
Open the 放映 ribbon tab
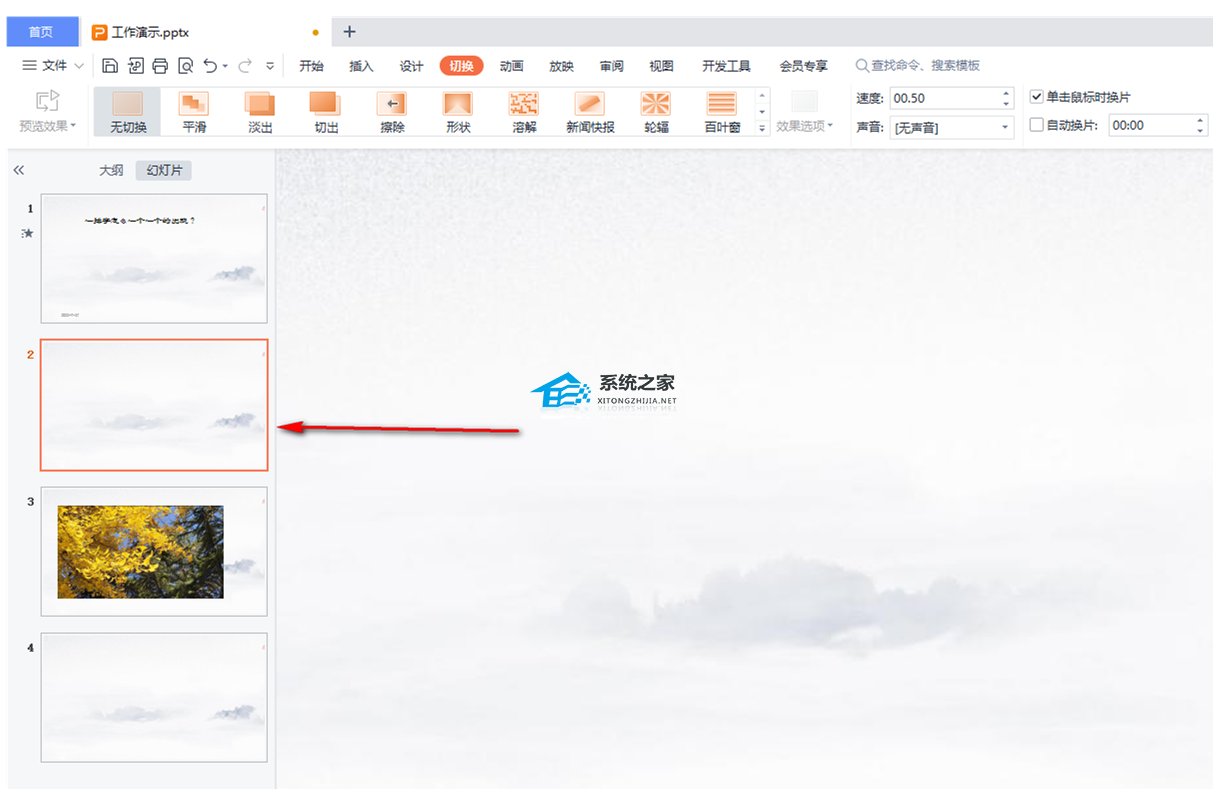click(x=561, y=66)
